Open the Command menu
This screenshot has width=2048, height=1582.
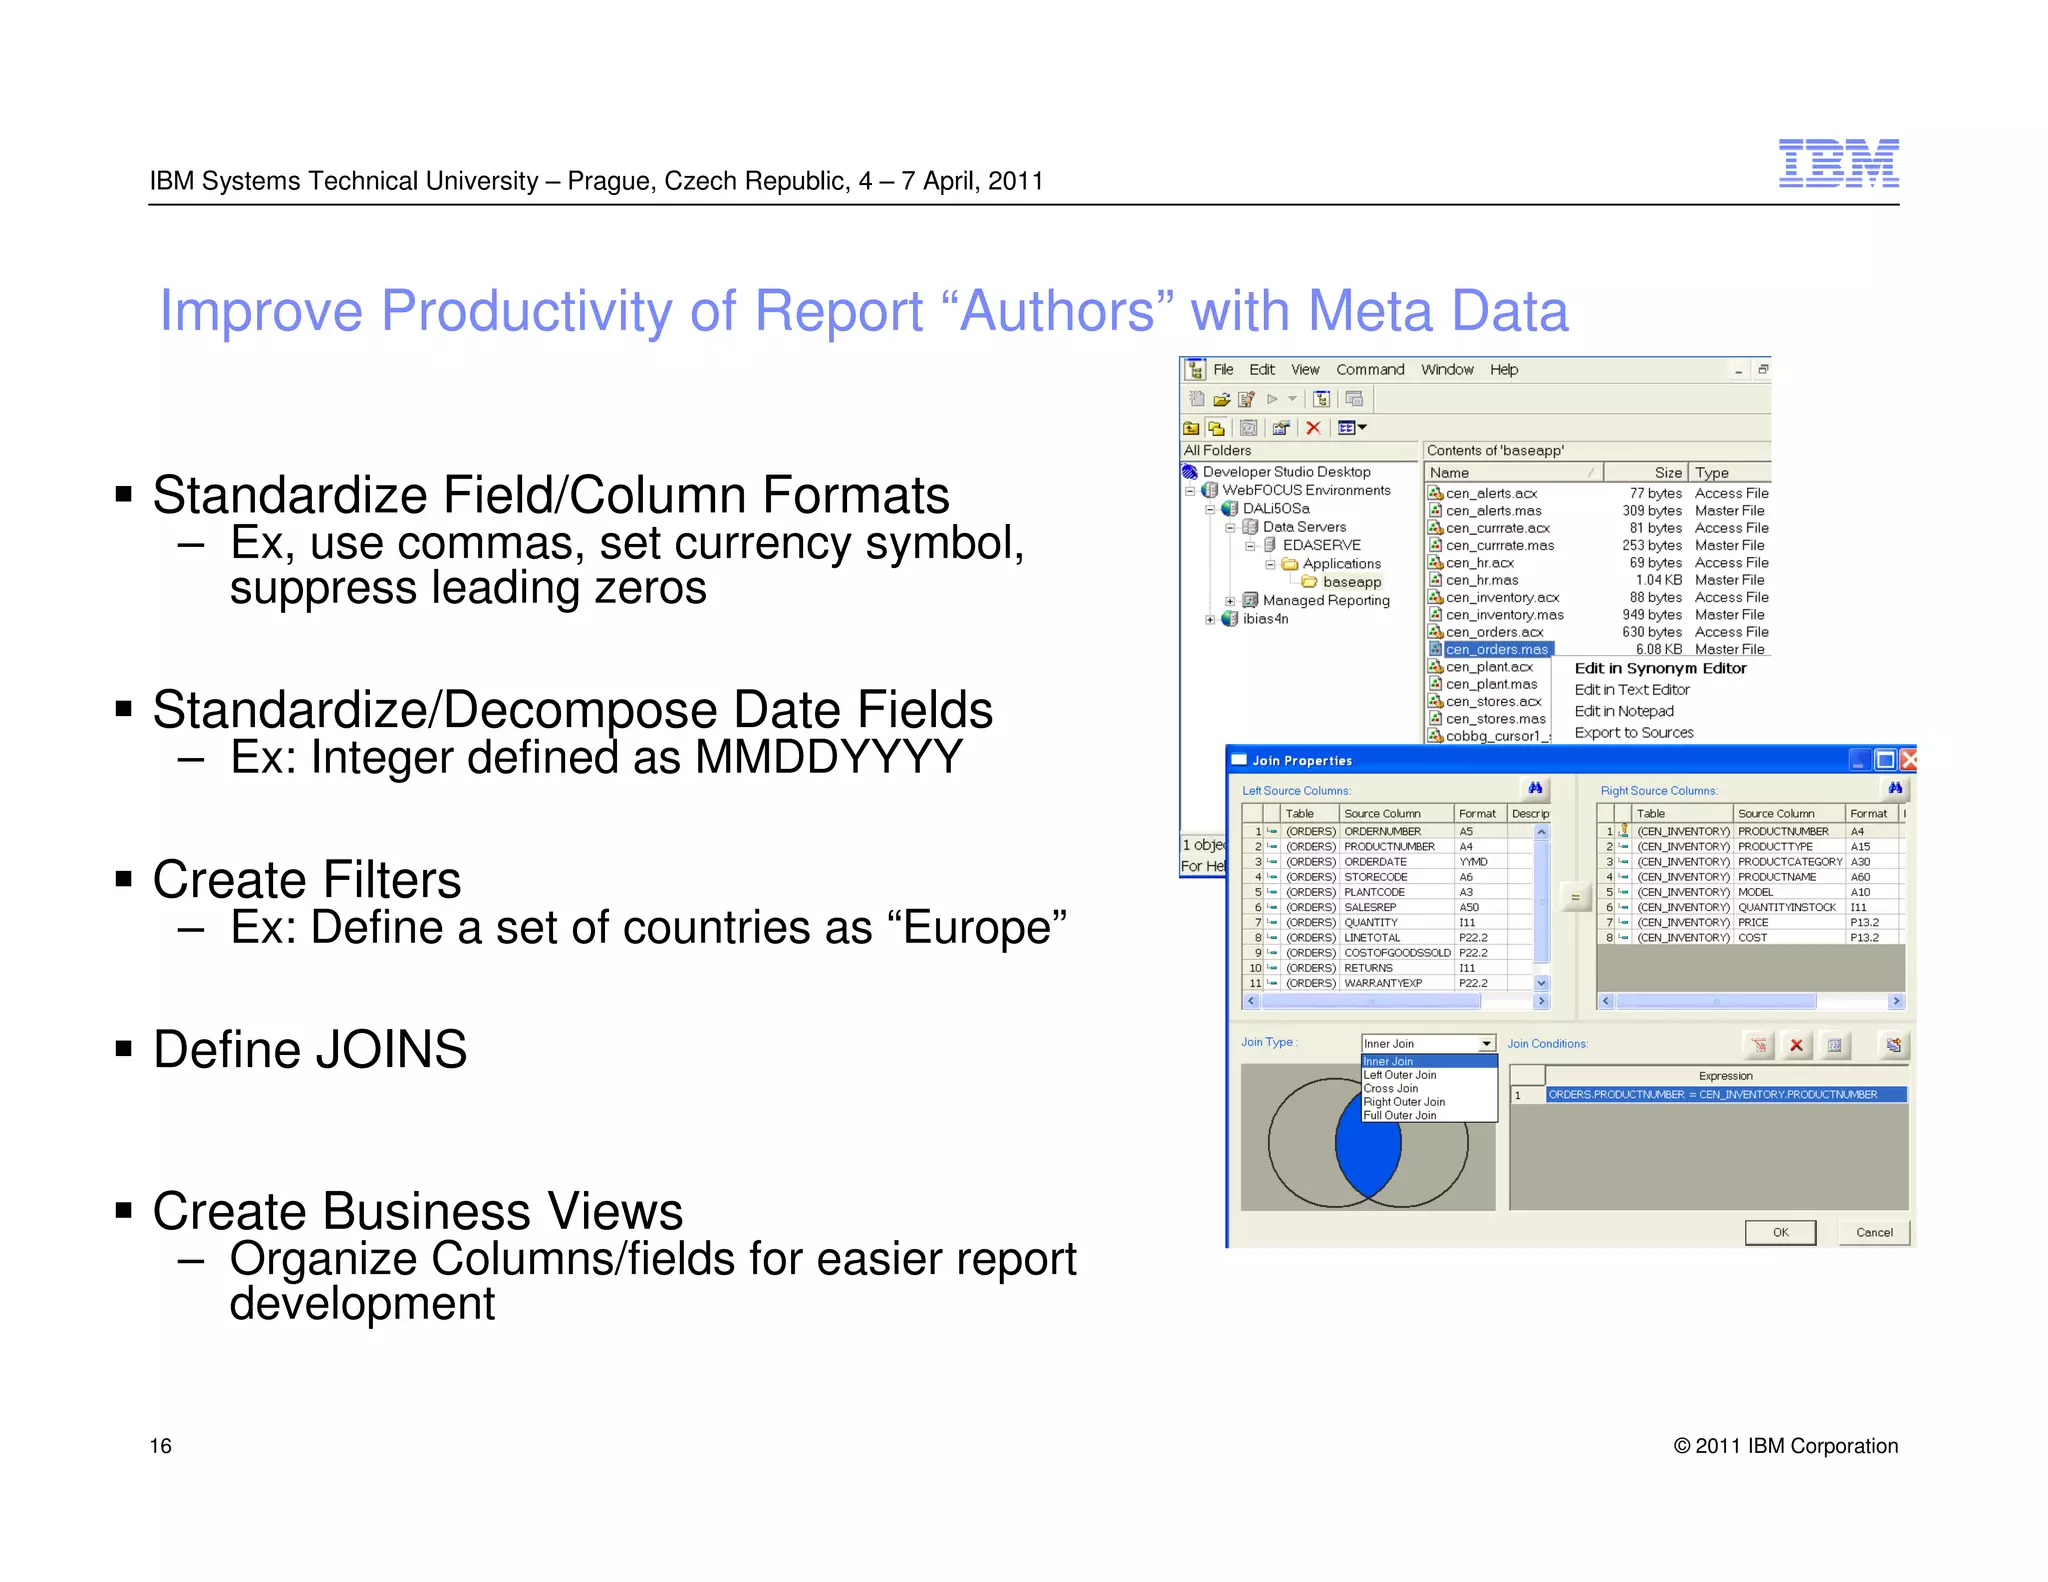pyautogui.click(x=1370, y=370)
